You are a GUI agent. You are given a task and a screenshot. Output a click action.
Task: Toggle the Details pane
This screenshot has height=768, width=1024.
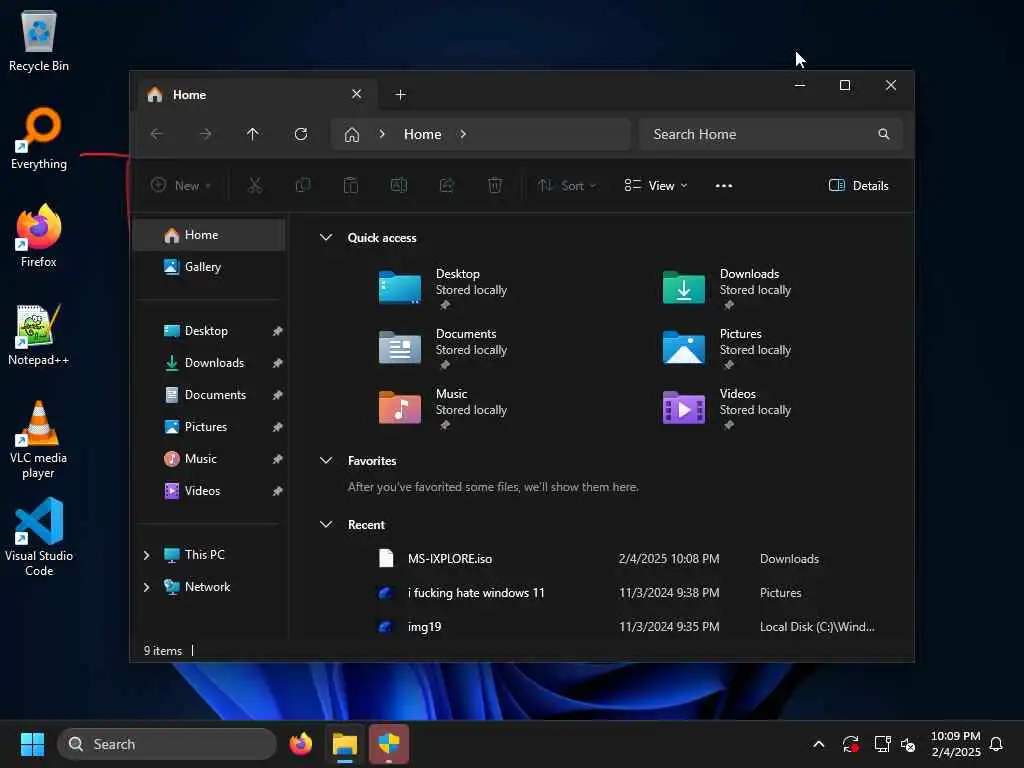[x=859, y=185]
